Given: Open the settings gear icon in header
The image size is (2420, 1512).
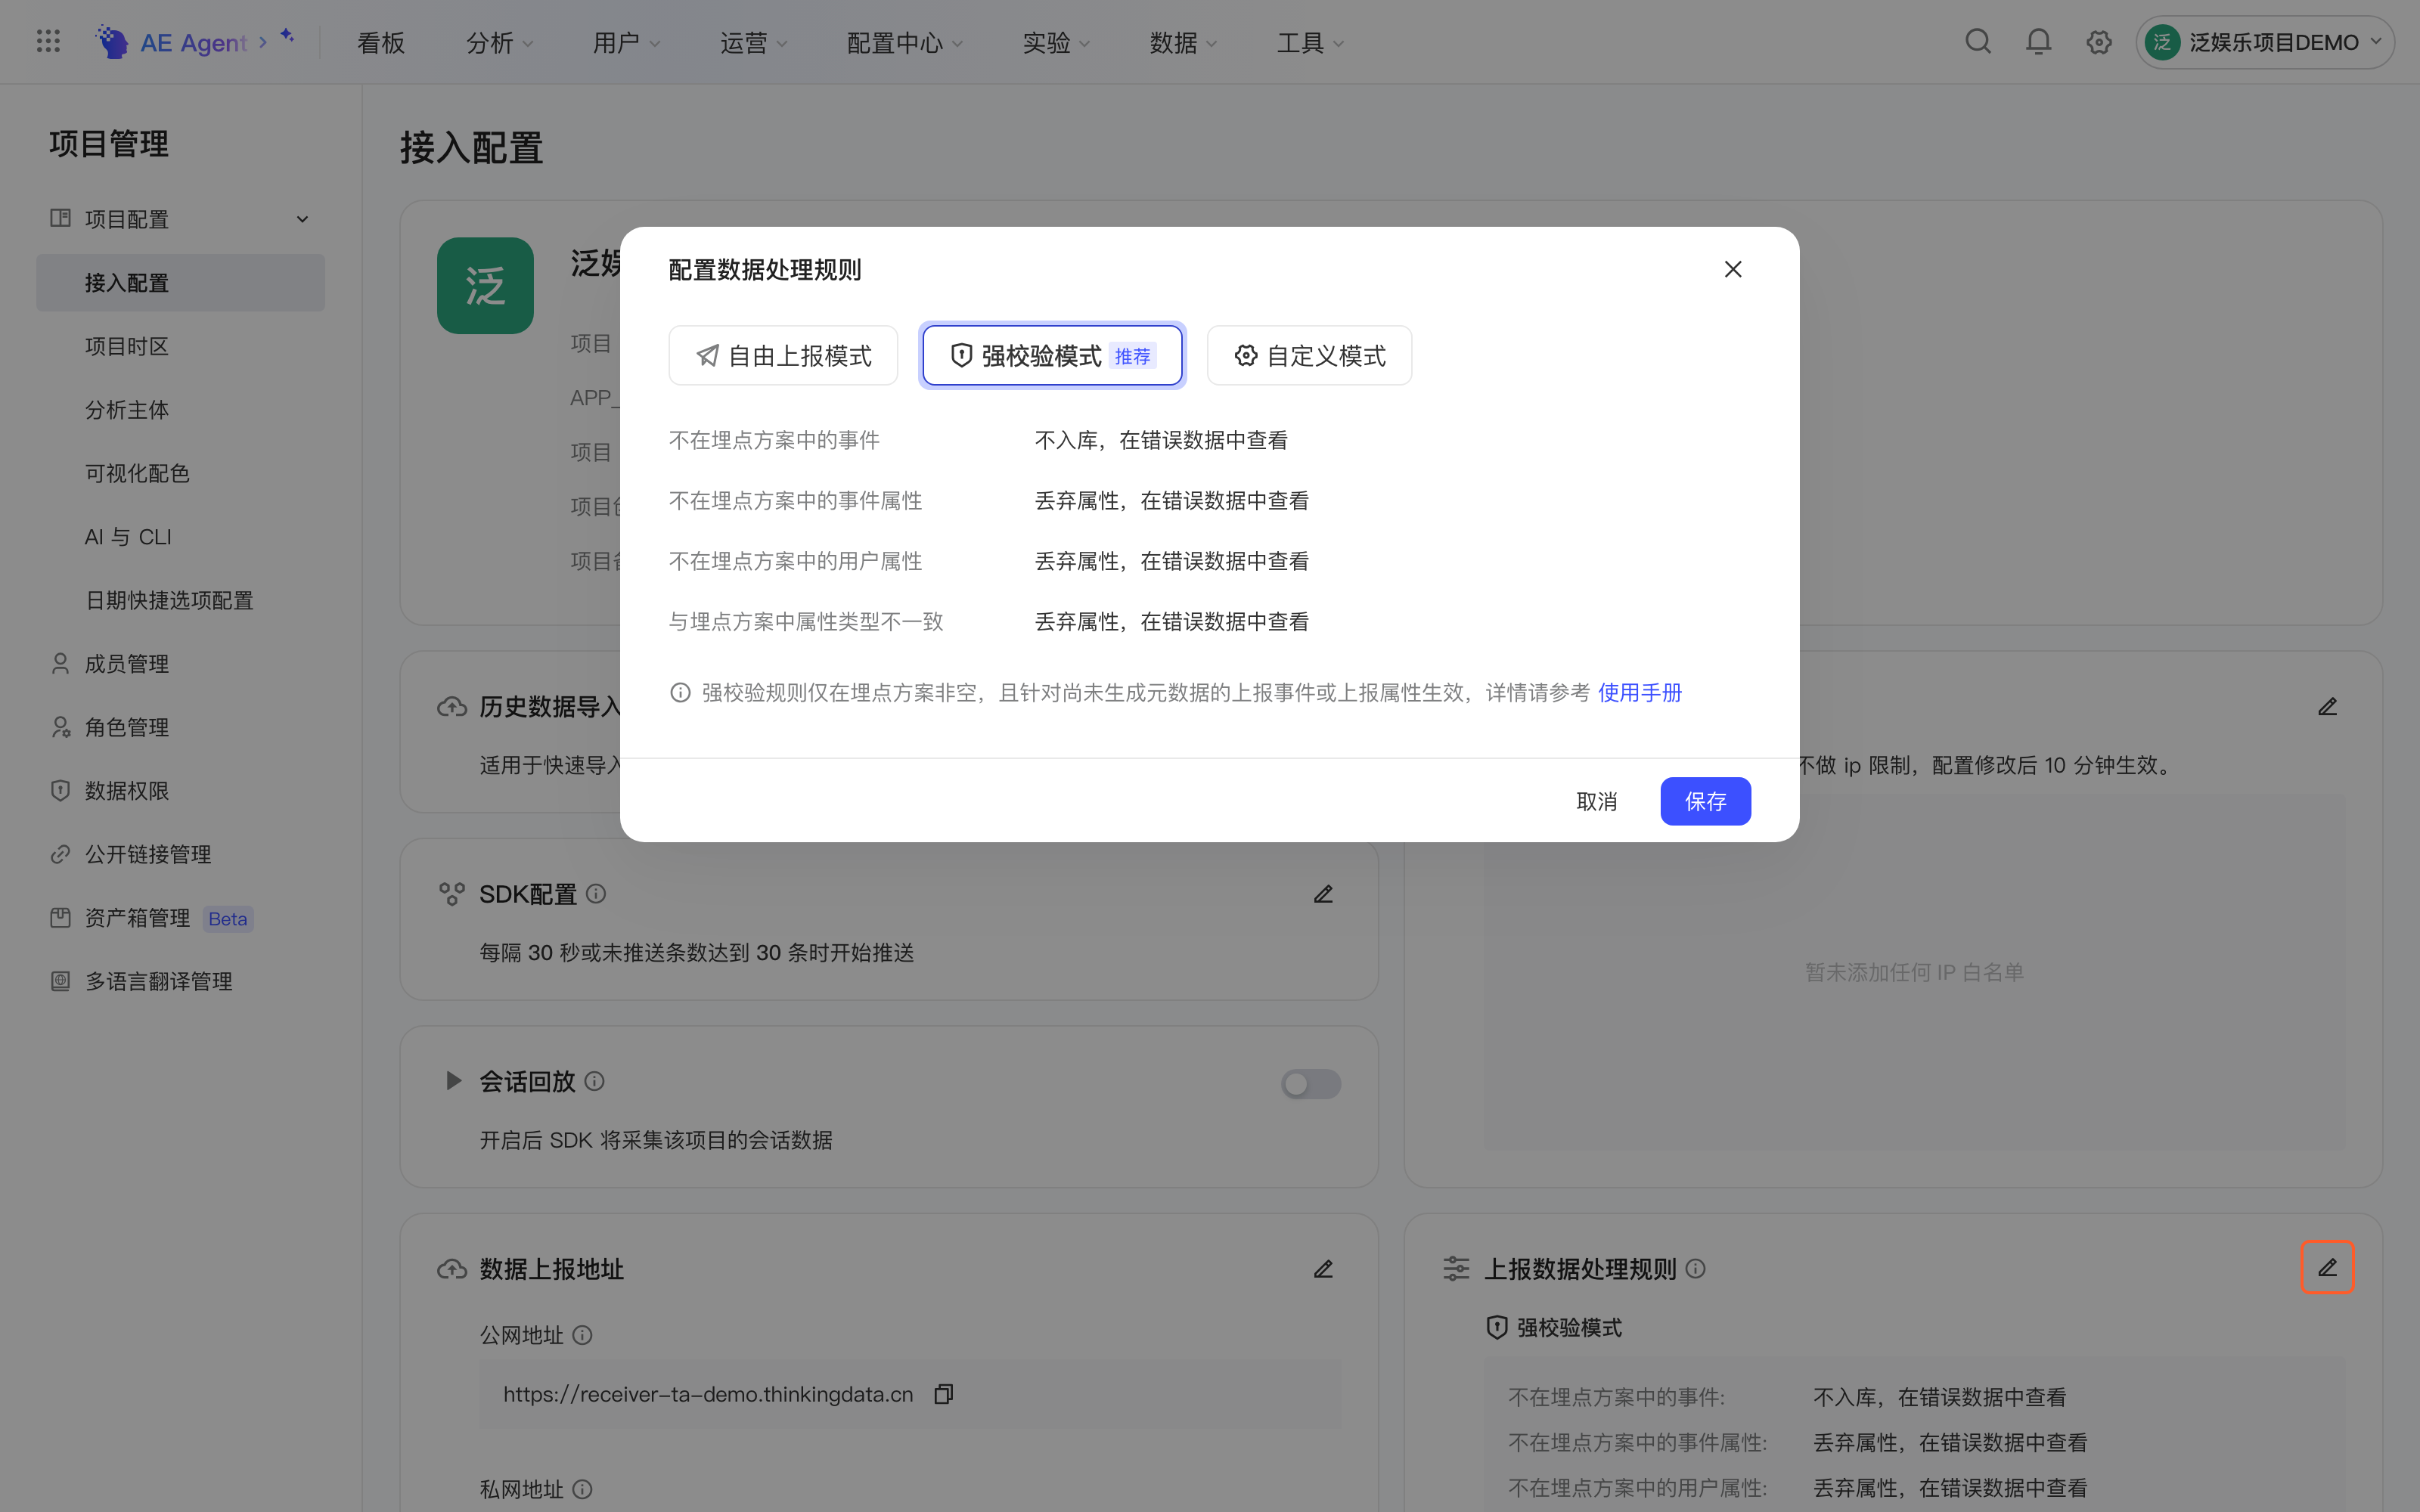Looking at the screenshot, I should pos(2099,42).
